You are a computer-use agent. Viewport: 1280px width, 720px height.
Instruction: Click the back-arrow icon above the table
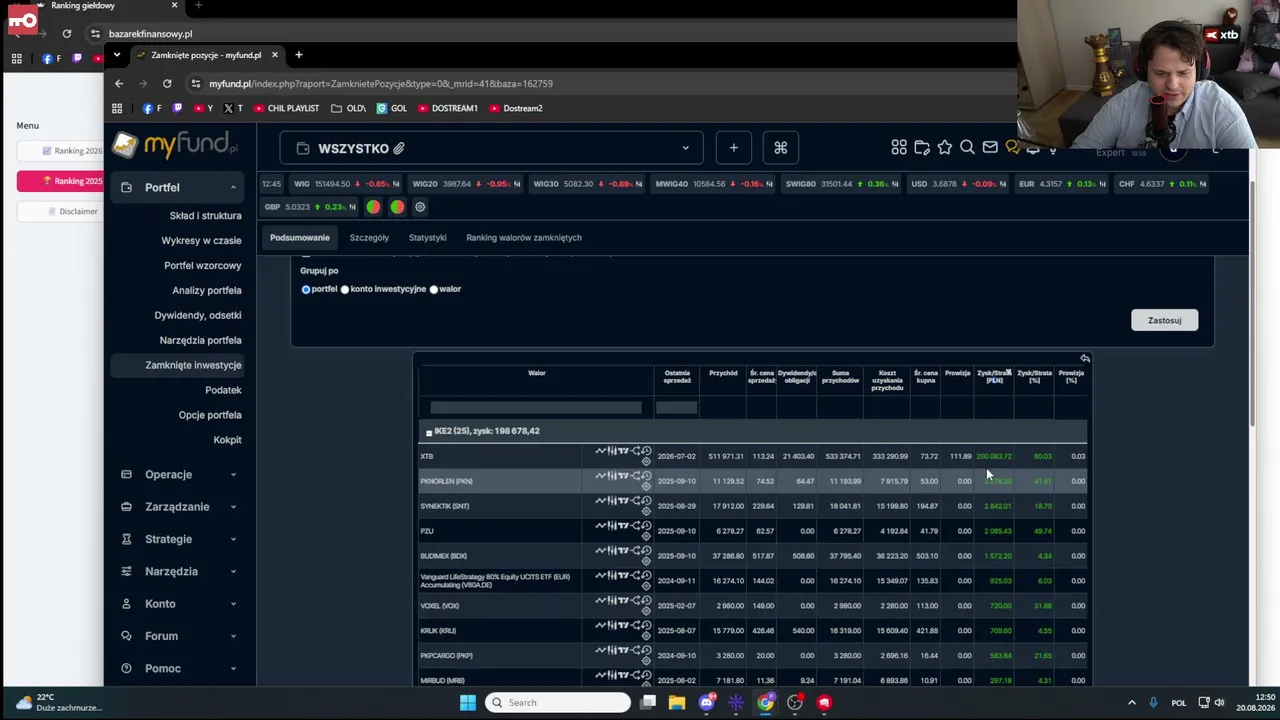click(1085, 358)
